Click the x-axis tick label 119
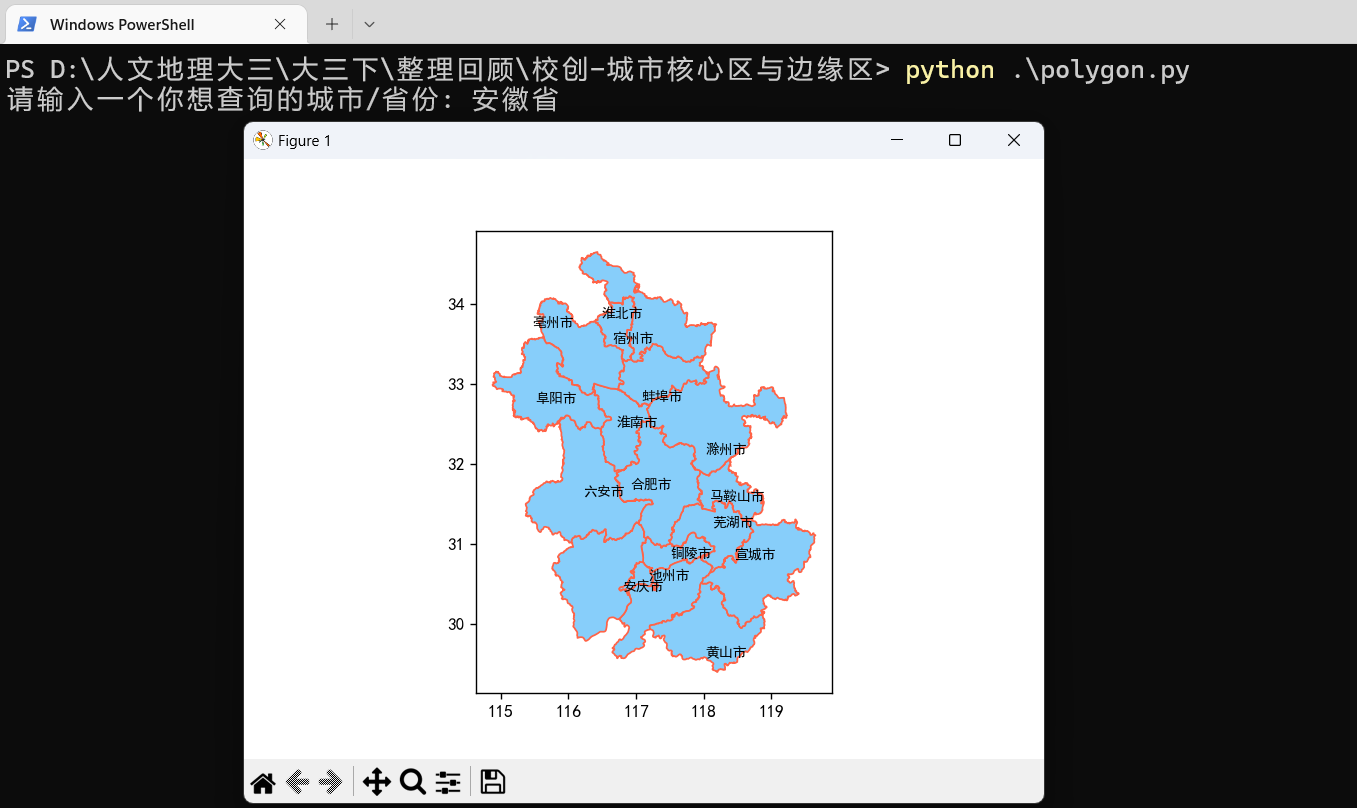 tap(771, 712)
